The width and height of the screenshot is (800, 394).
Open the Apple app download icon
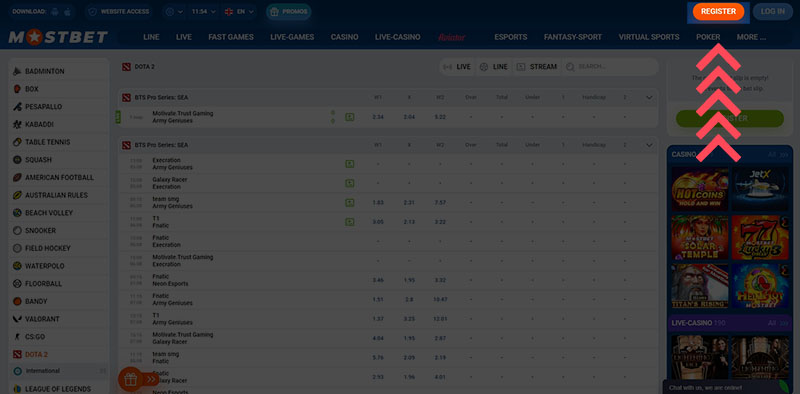67,12
